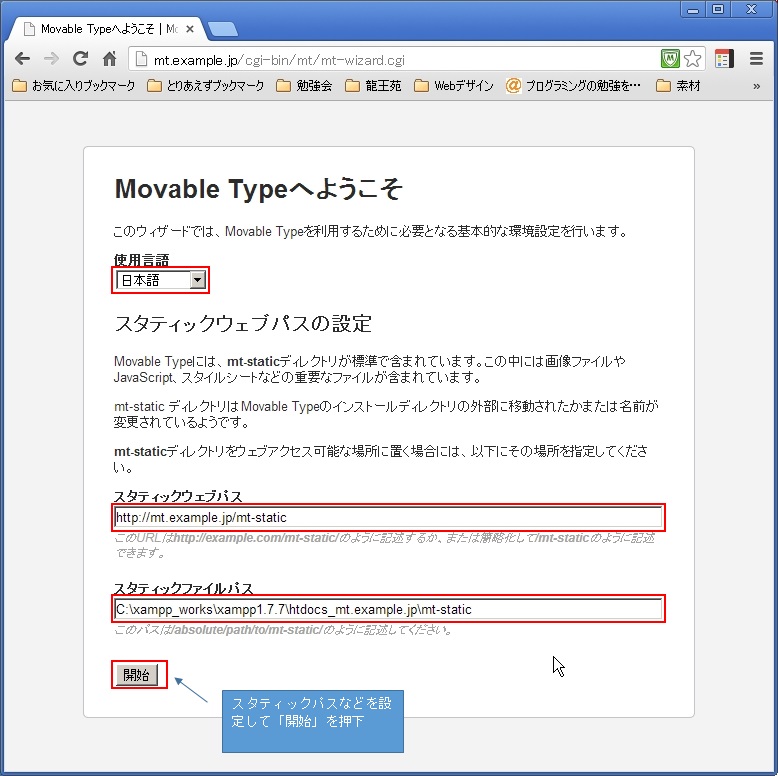Open a new tab with the tab button
Viewport: 778px width, 776px height.
pos(223,30)
